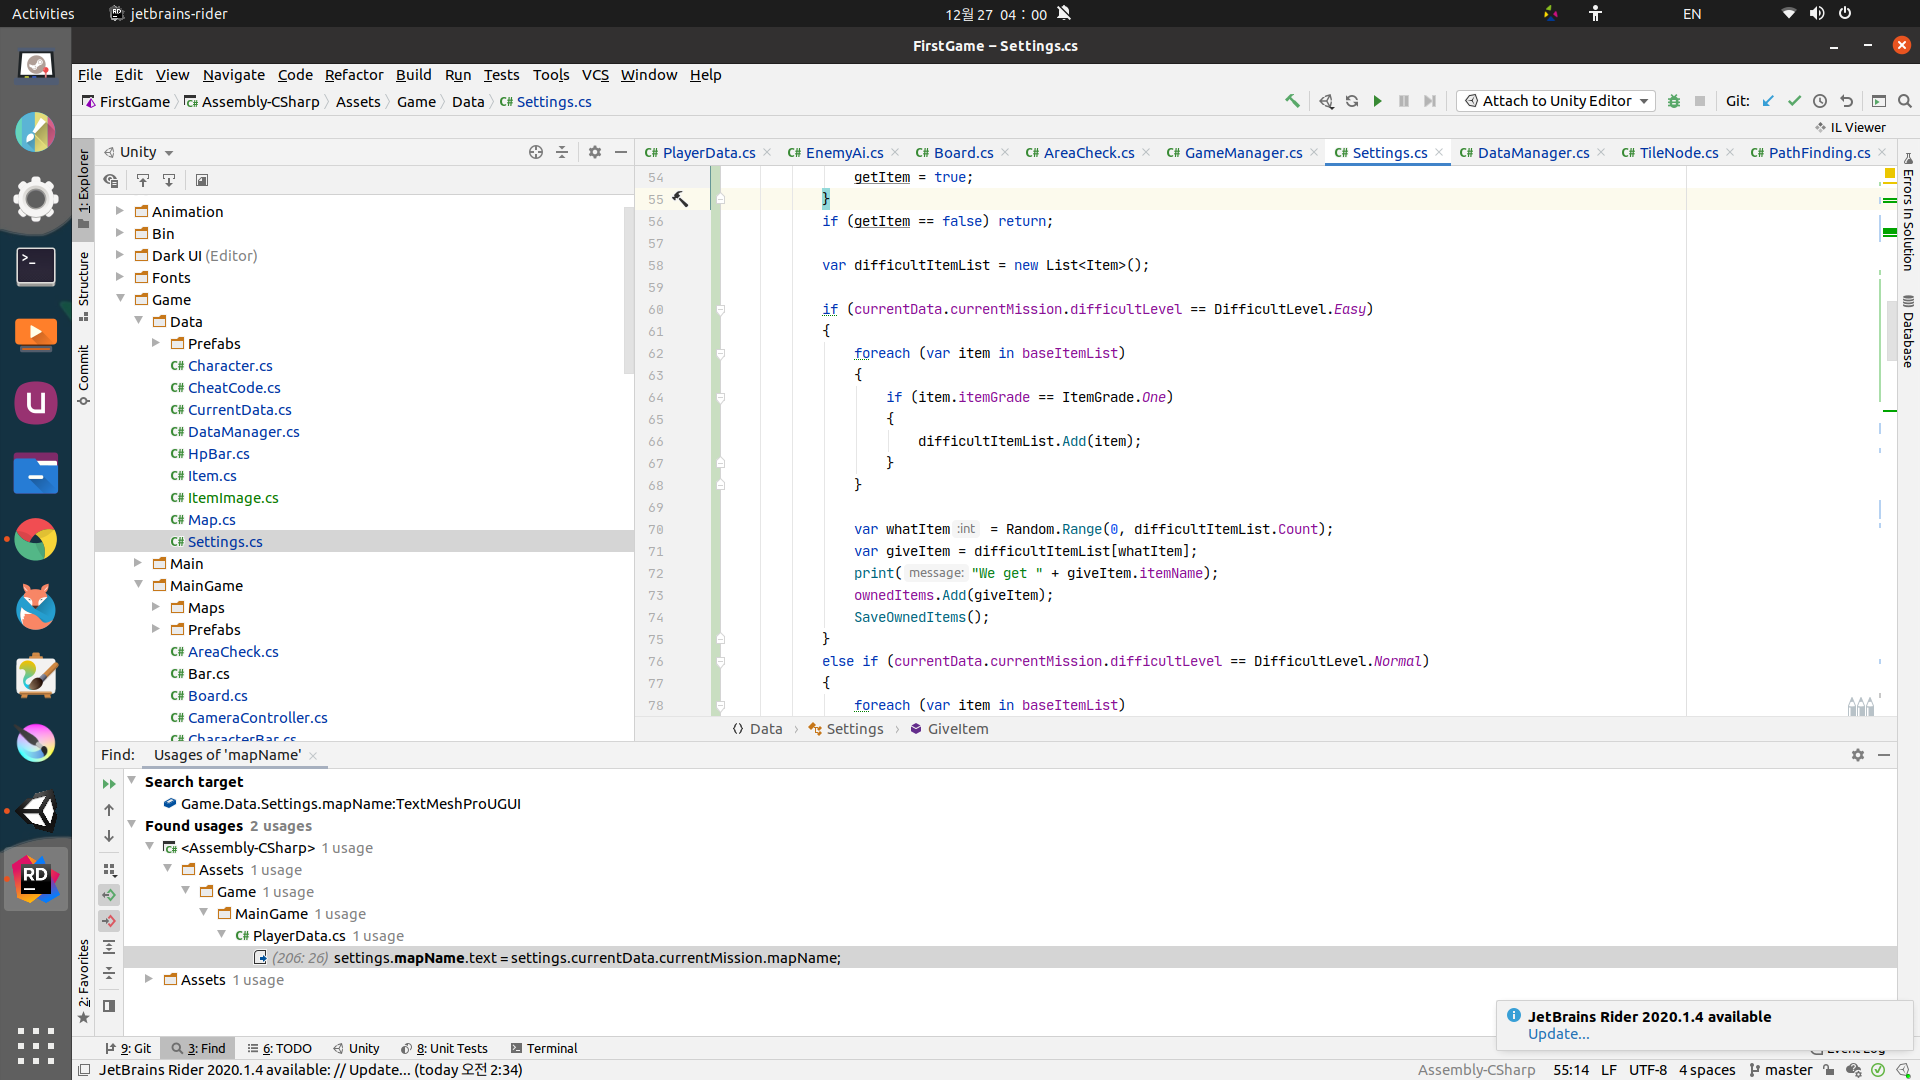Collapse the MainGame folder in Explorer
The height and width of the screenshot is (1080, 1920).
tap(138, 585)
